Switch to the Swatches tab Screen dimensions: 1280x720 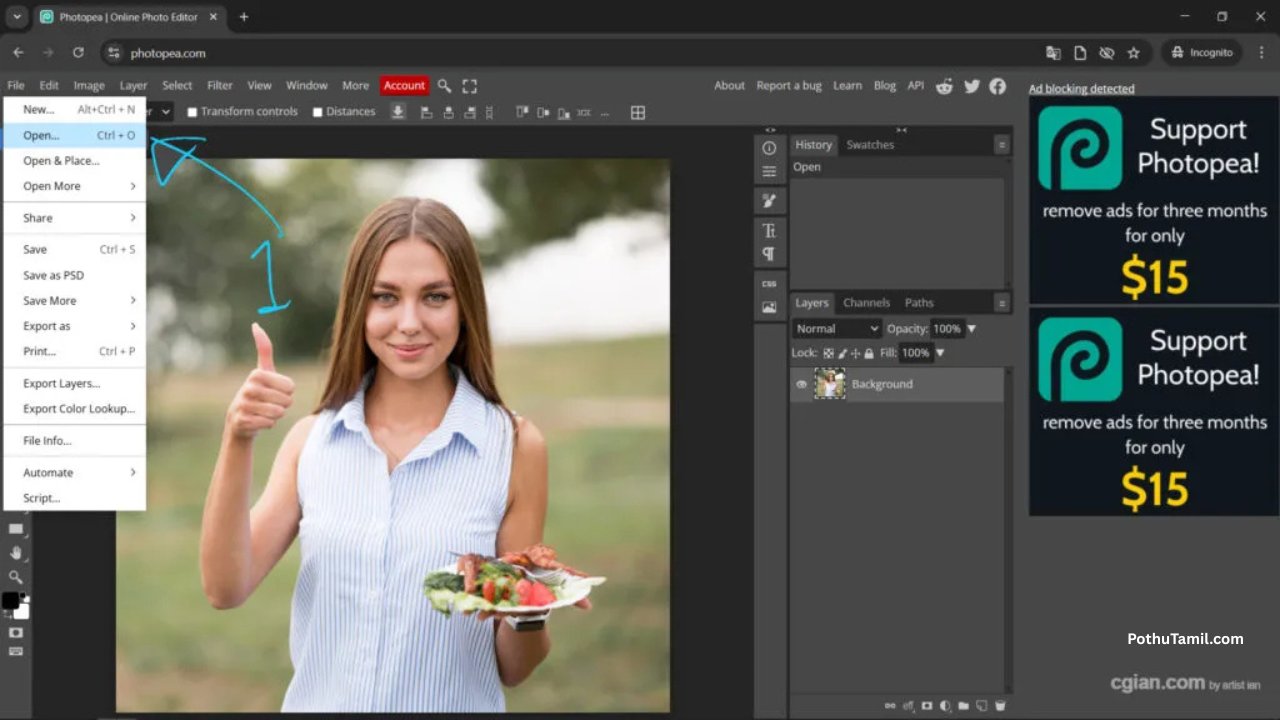coord(870,145)
